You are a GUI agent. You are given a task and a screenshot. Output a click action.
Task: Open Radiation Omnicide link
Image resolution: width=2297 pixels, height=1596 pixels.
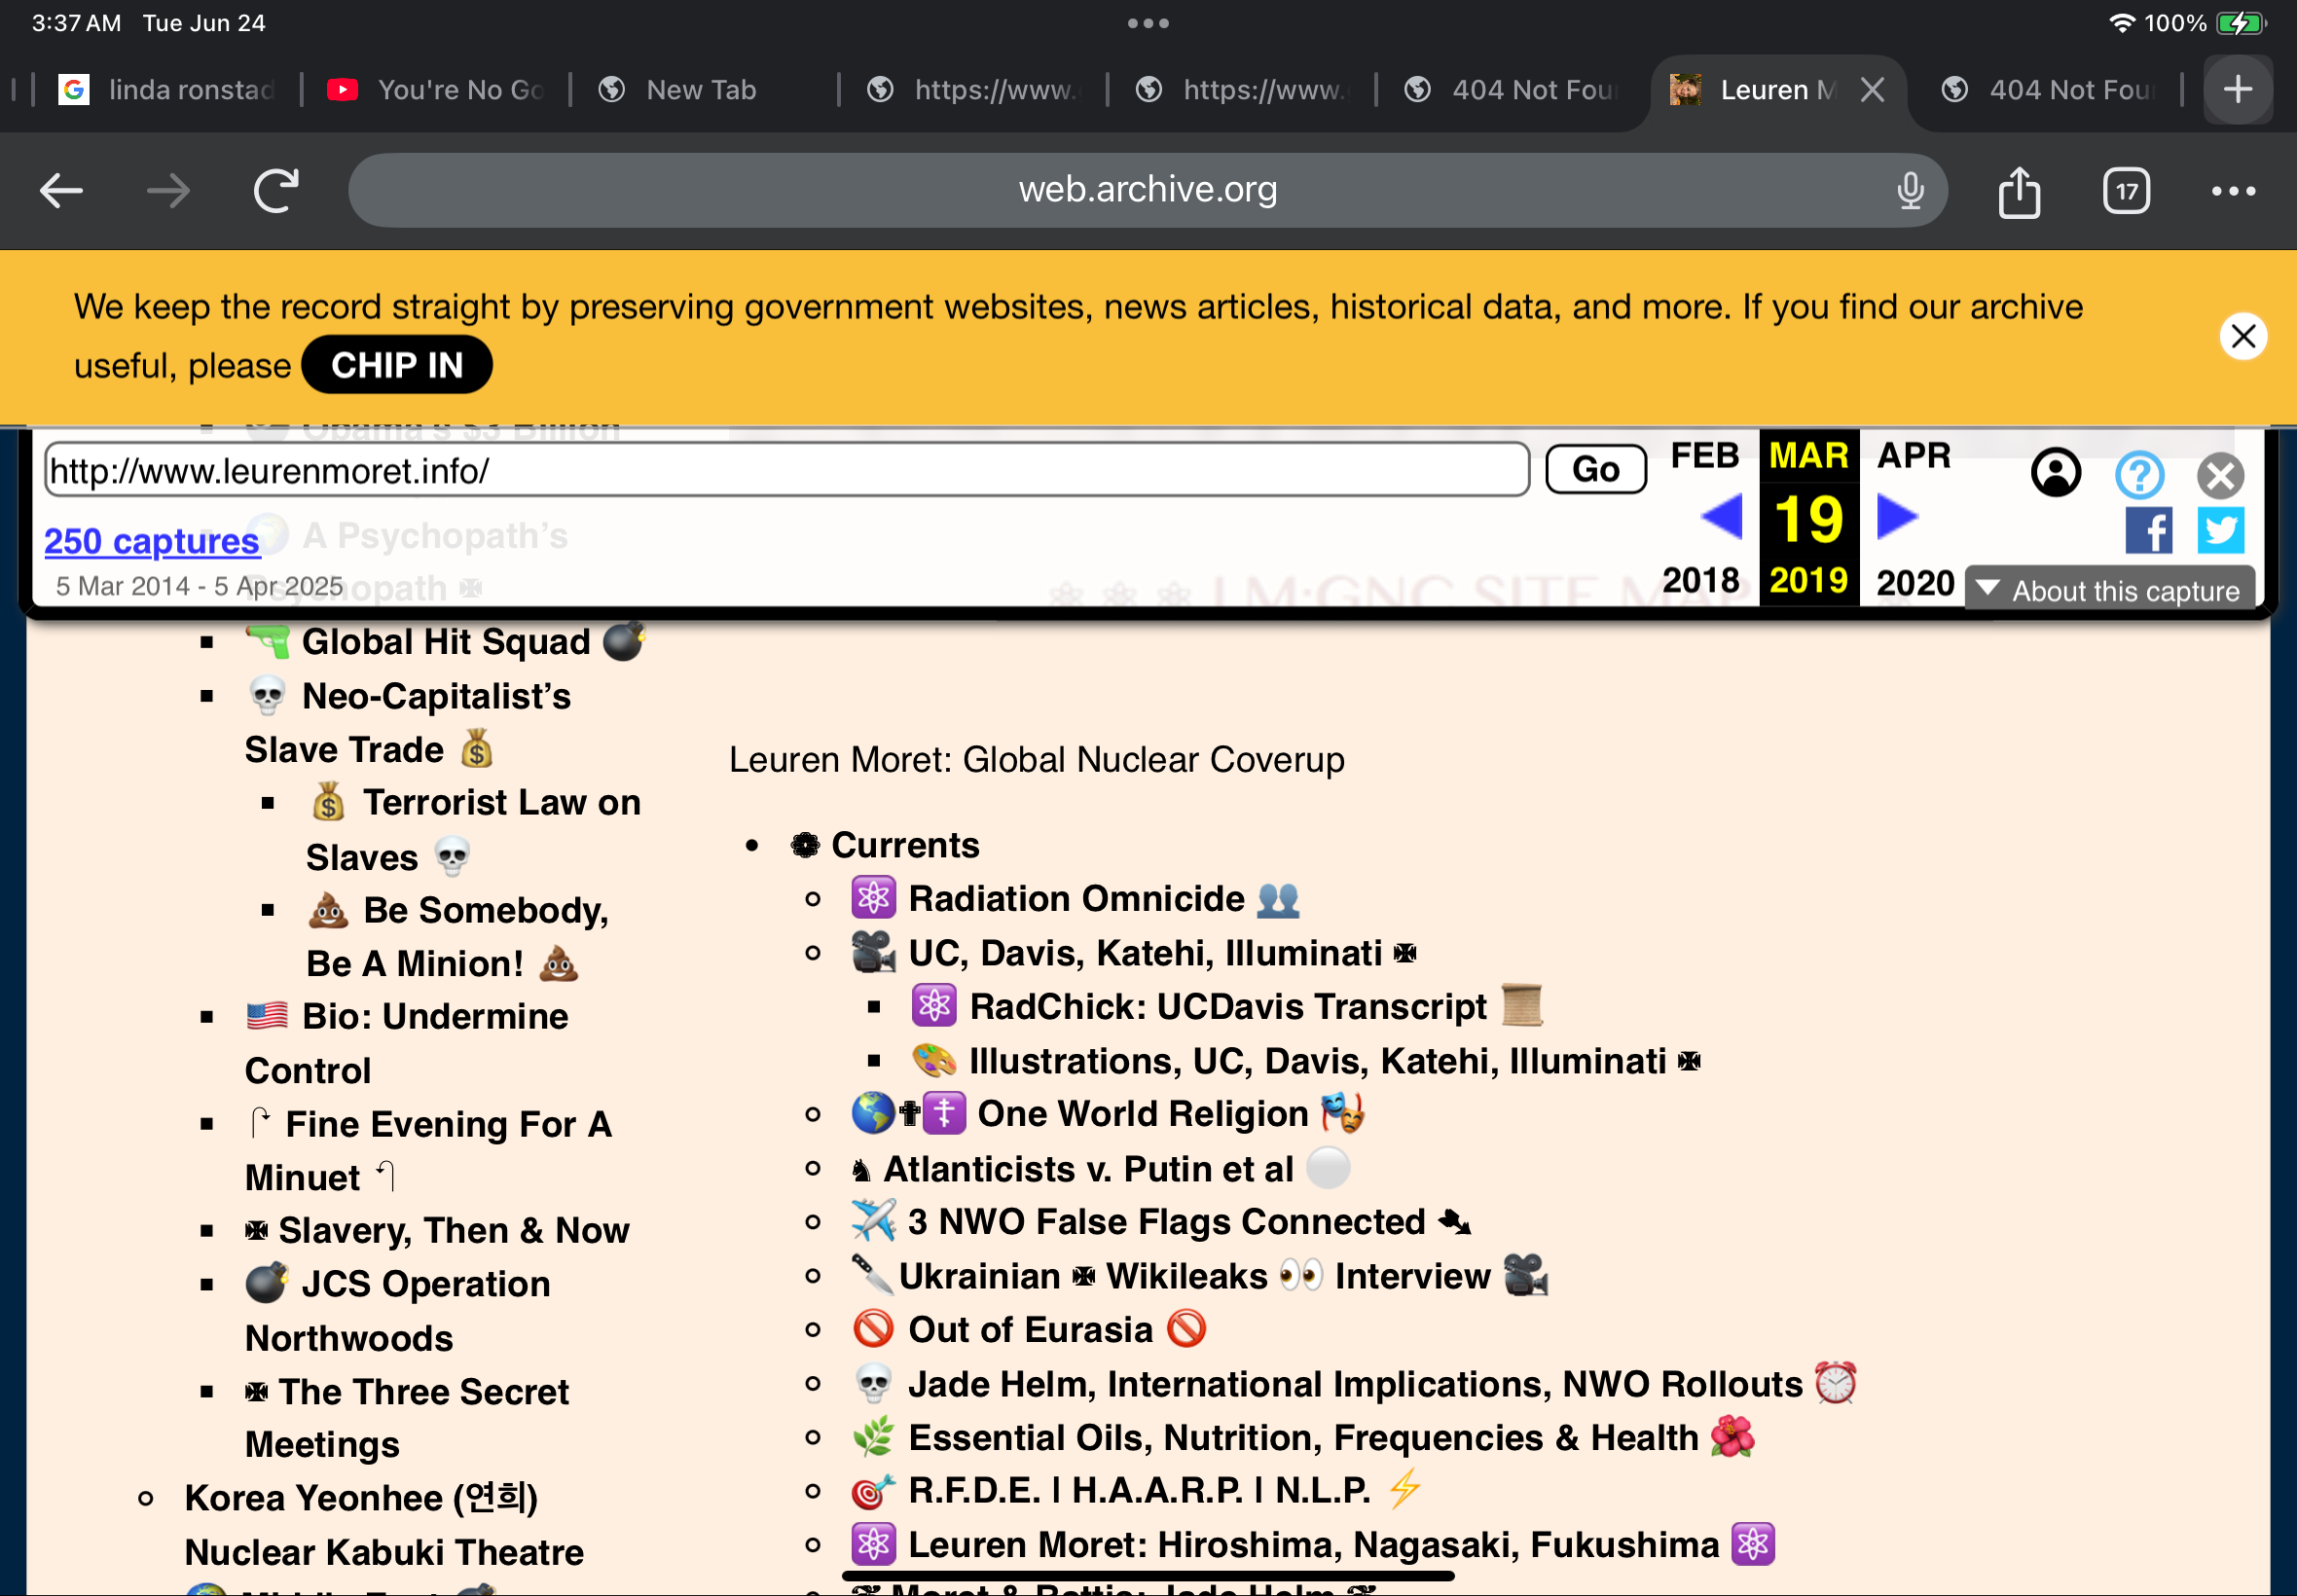point(1075,899)
